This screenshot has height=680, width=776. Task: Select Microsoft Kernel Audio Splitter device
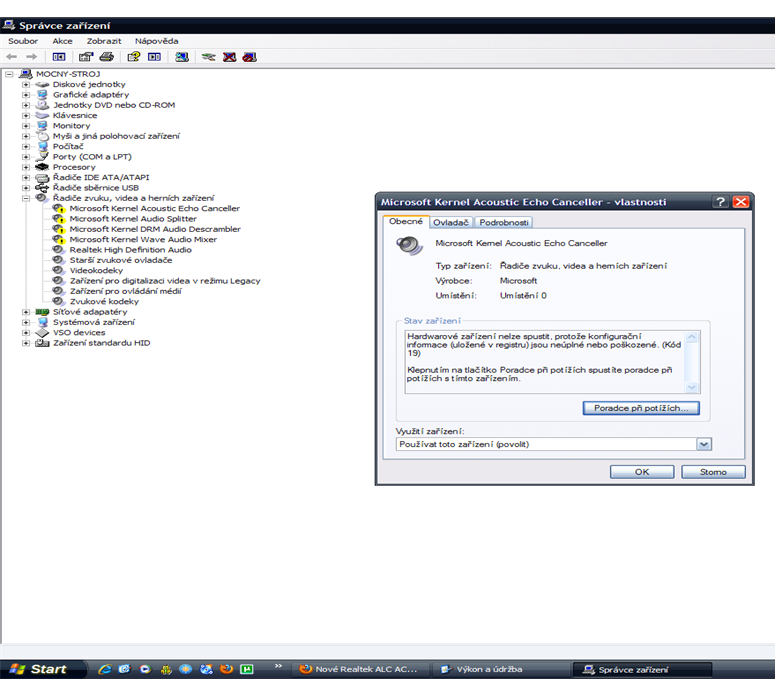tap(133, 219)
